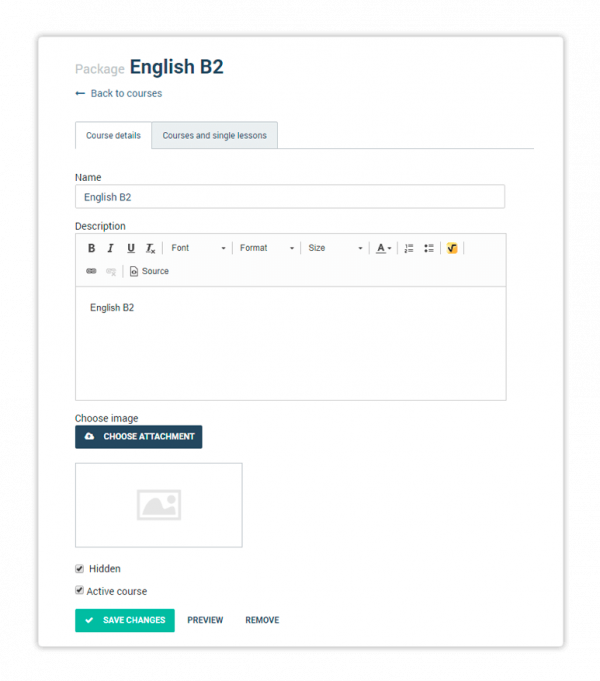Click the insert link icon

[91, 271]
